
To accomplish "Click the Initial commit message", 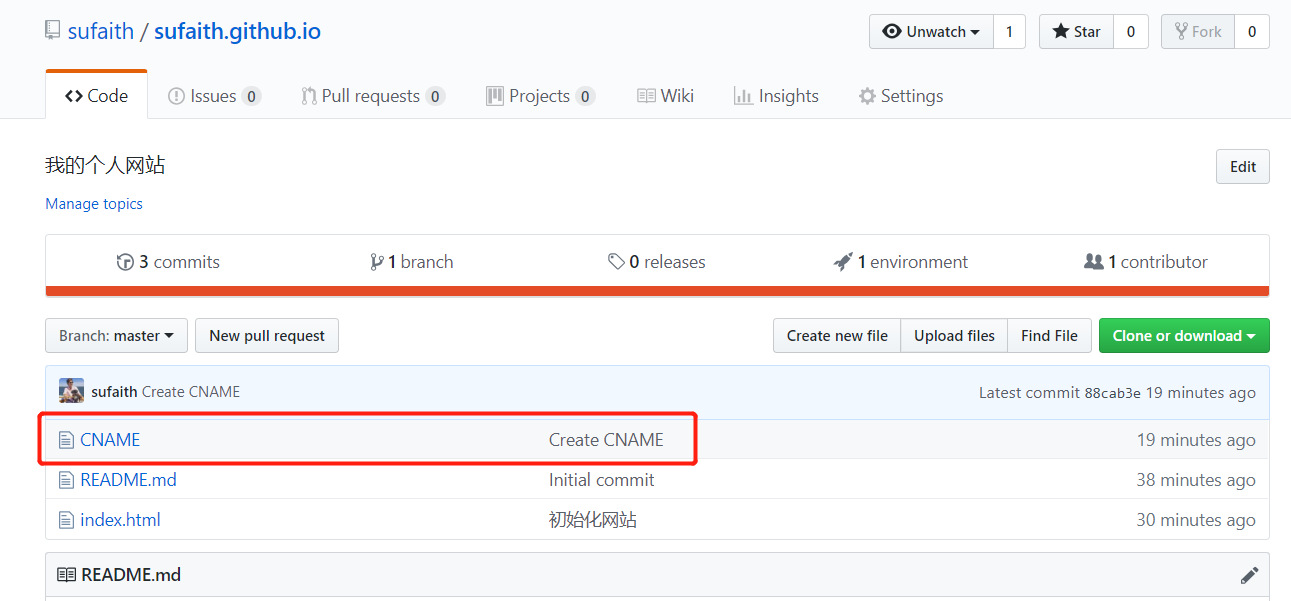I will click(601, 480).
